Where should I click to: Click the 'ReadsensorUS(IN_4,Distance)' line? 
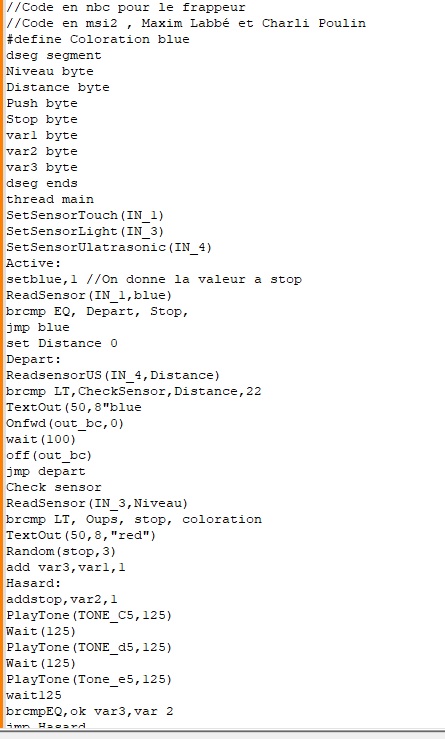point(113,375)
